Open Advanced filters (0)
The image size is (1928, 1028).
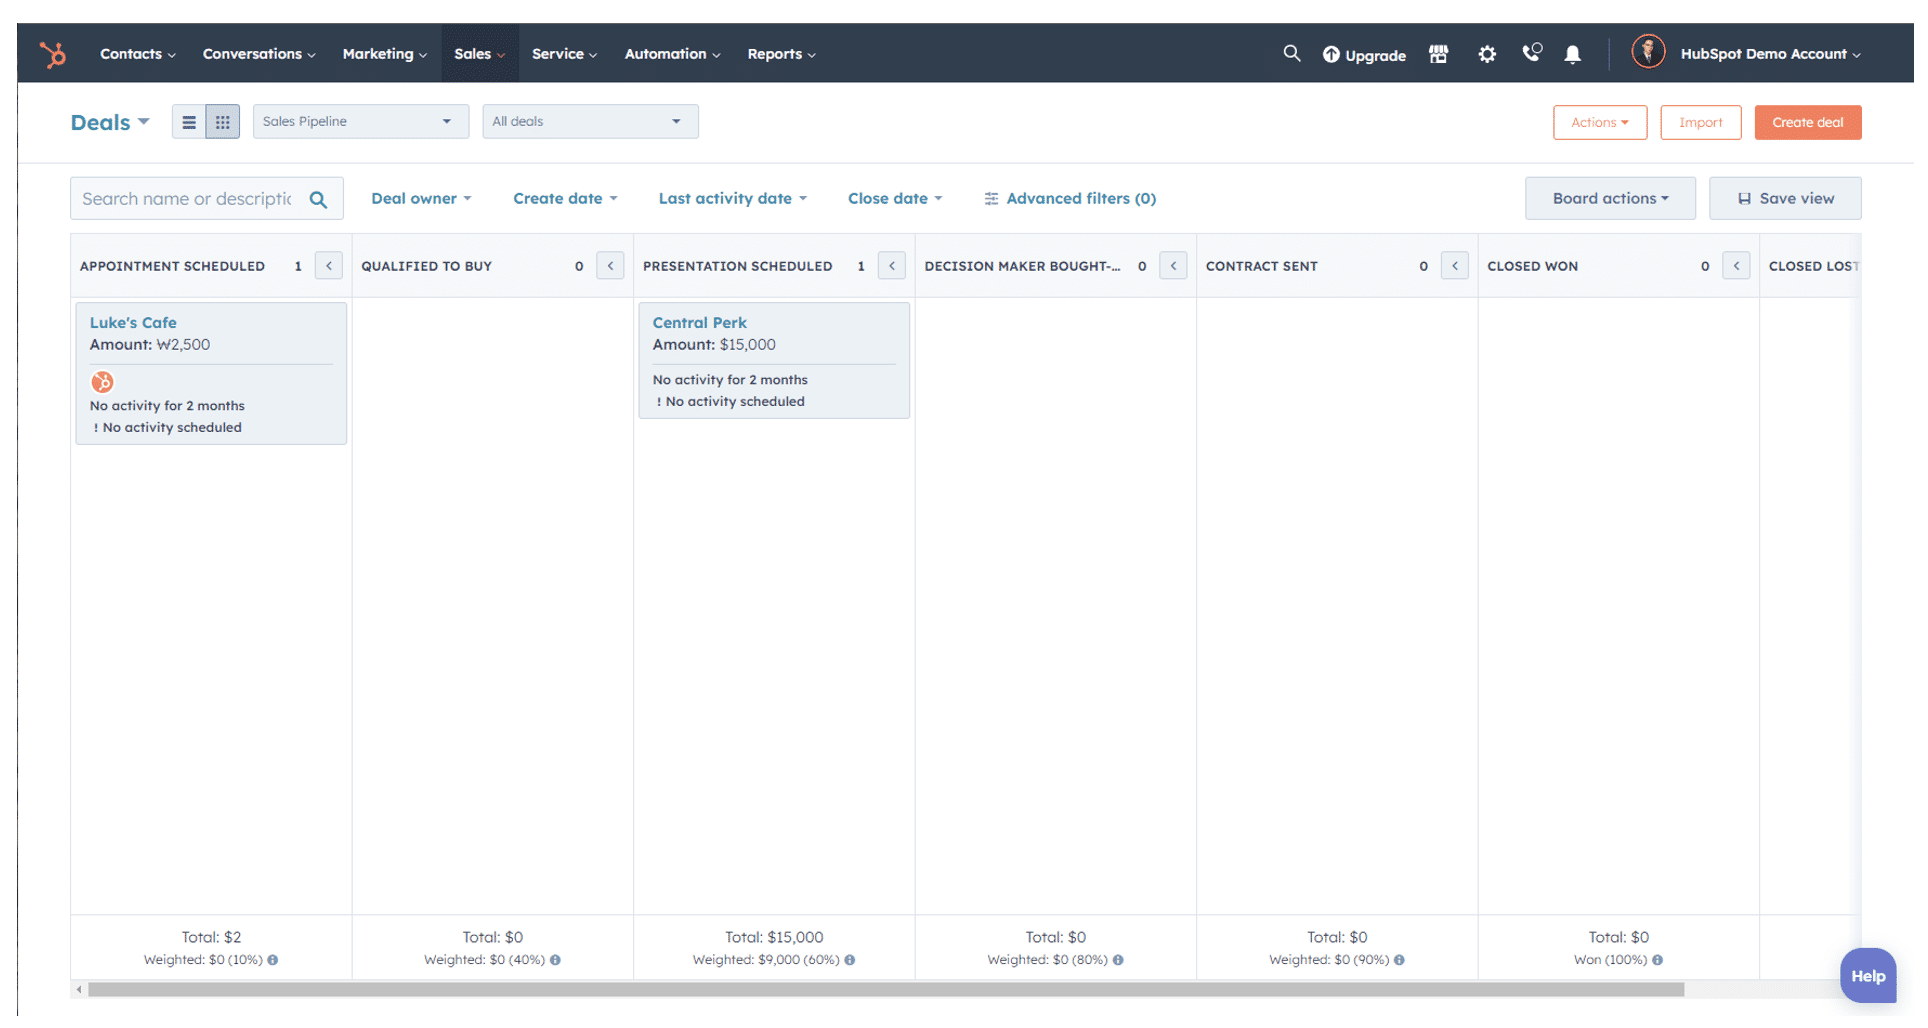pyautogui.click(x=1070, y=199)
